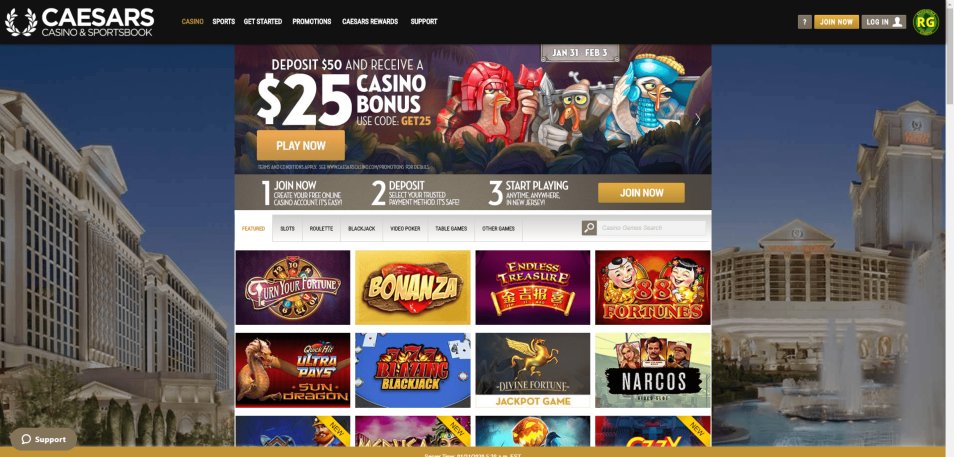Open the Promotions menu item
The height and width of the screenshot is (457, 954).
click(312, 21)
